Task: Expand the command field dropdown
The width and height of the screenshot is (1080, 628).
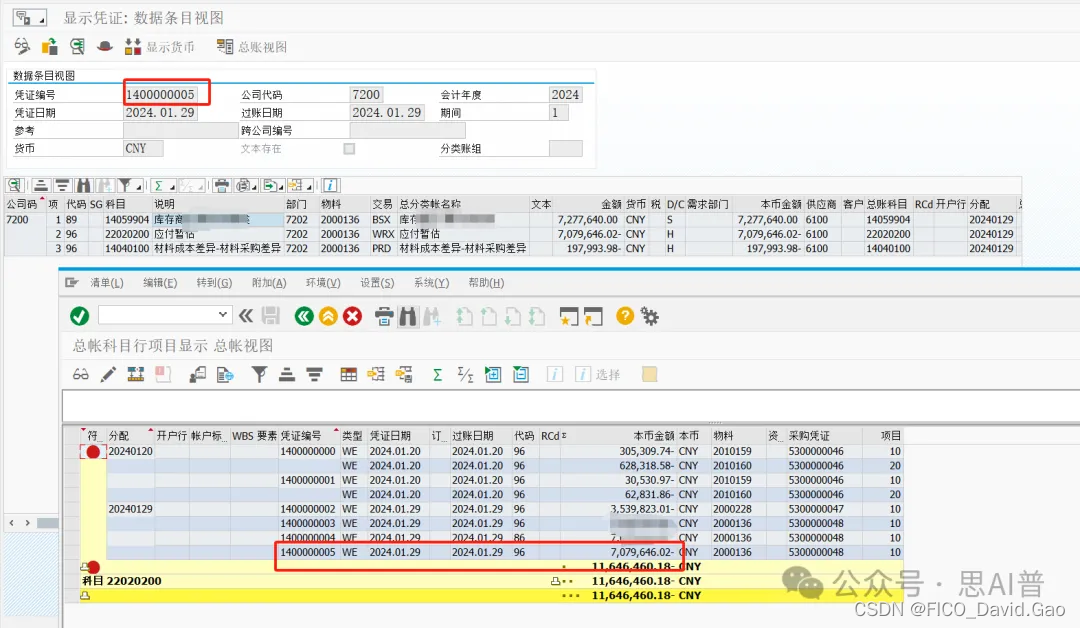Action: 222,315
